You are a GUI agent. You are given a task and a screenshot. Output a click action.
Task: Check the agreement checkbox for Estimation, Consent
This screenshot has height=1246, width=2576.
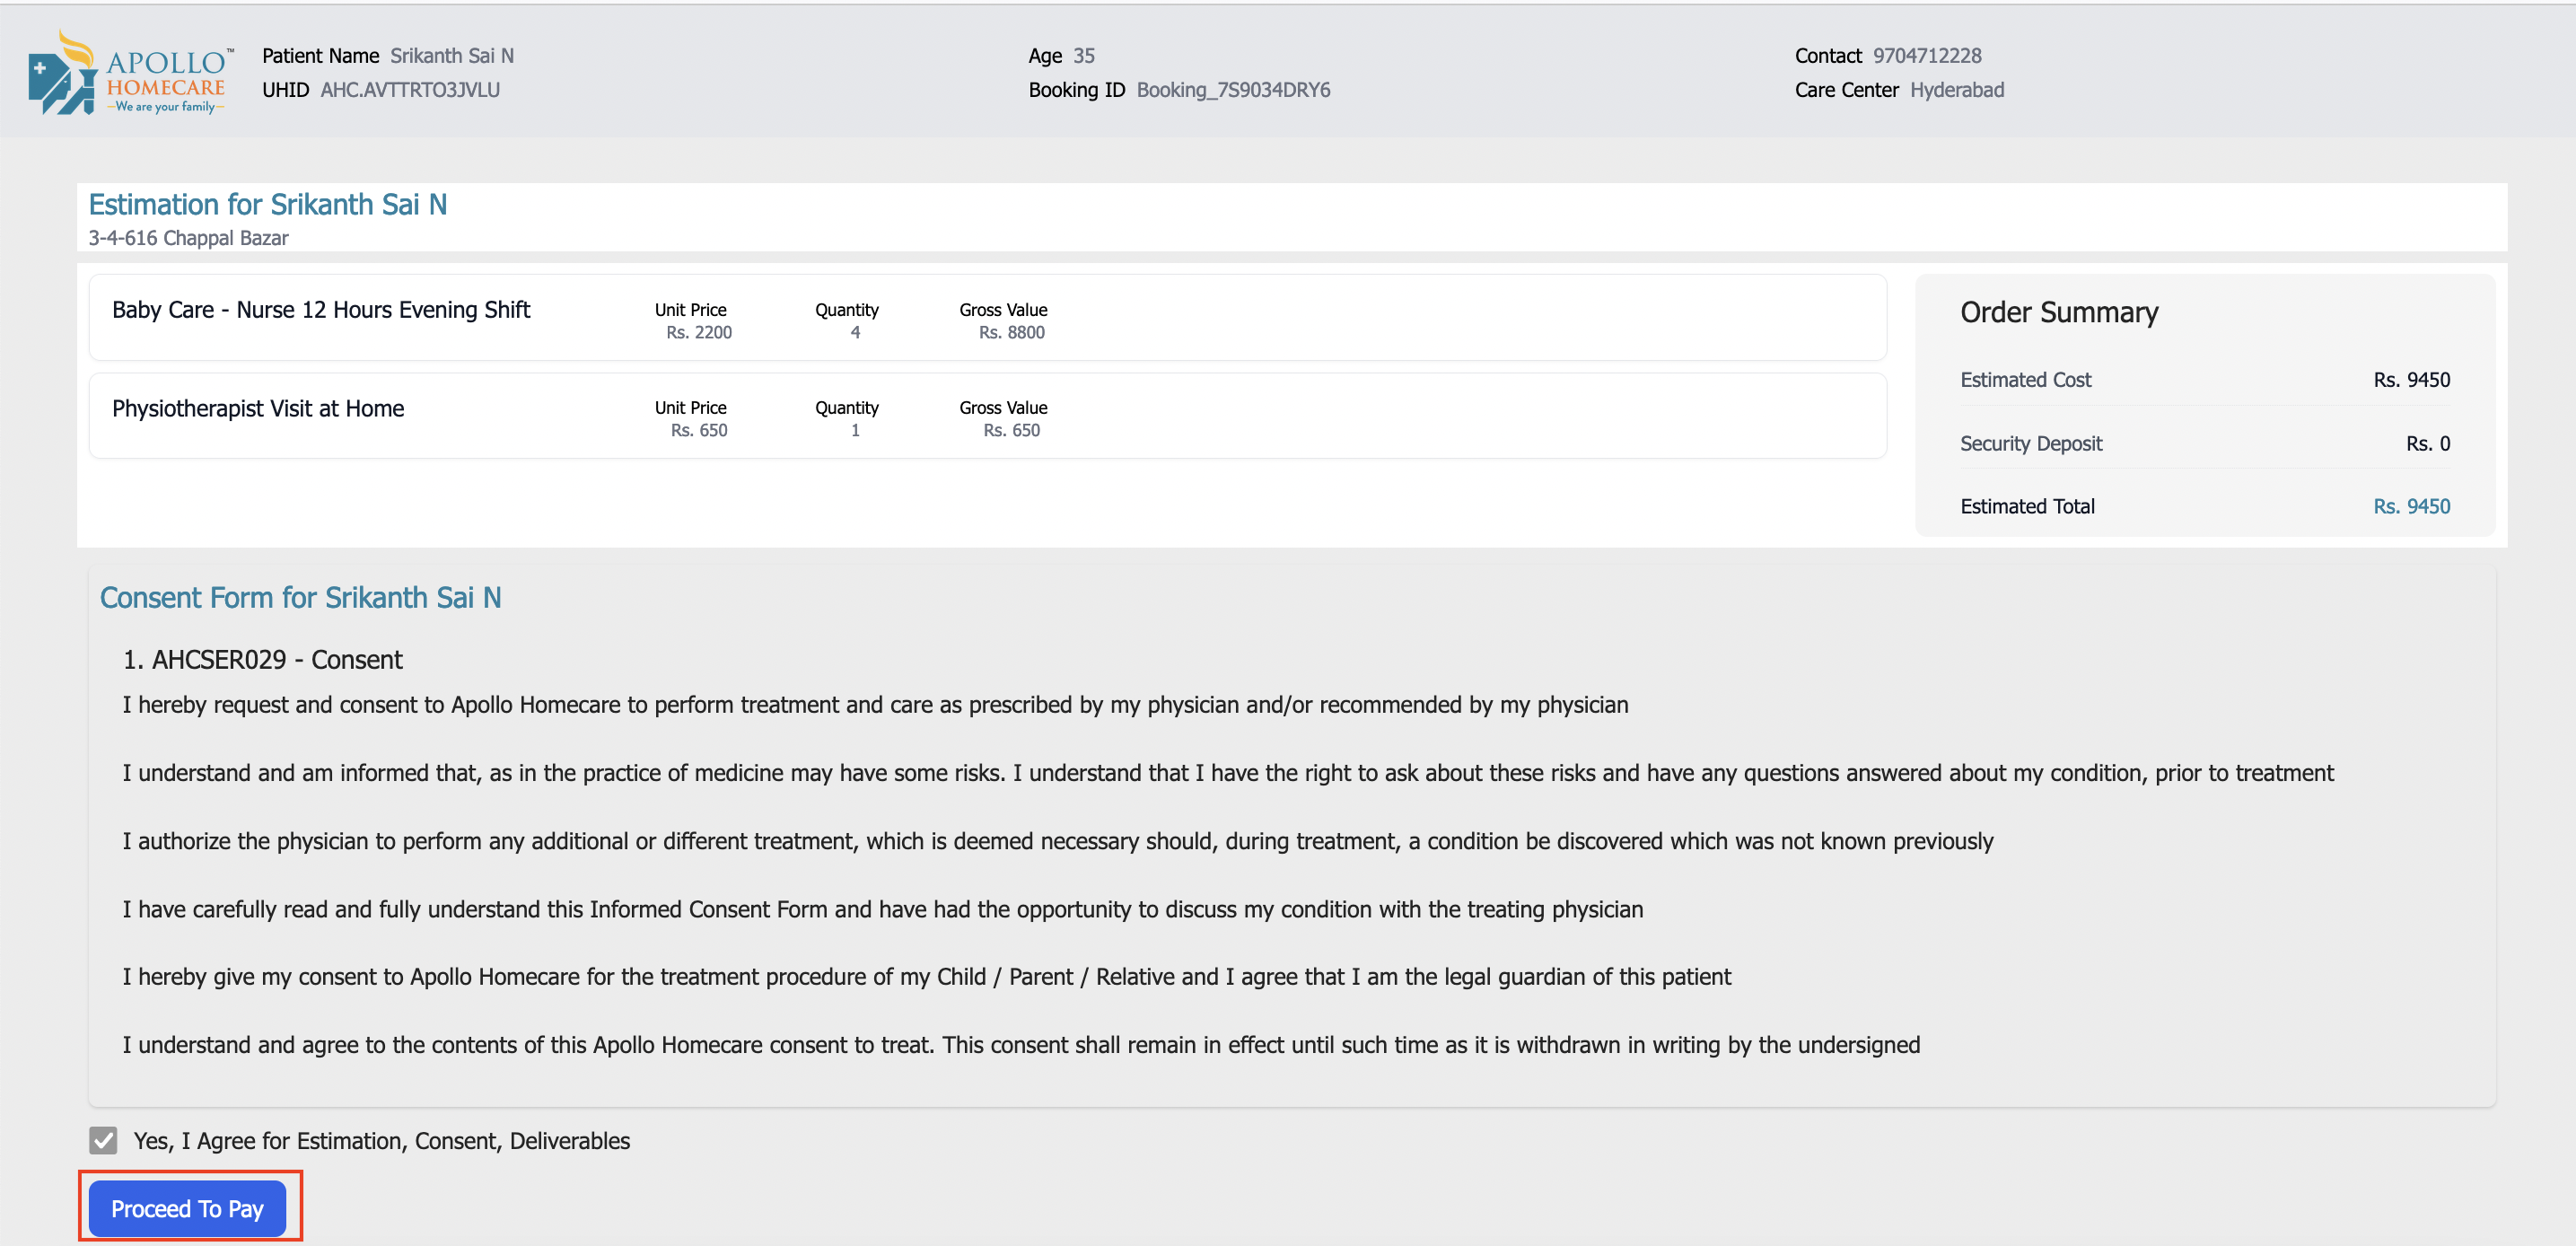pyautogui.click(x=103, y=1140)
